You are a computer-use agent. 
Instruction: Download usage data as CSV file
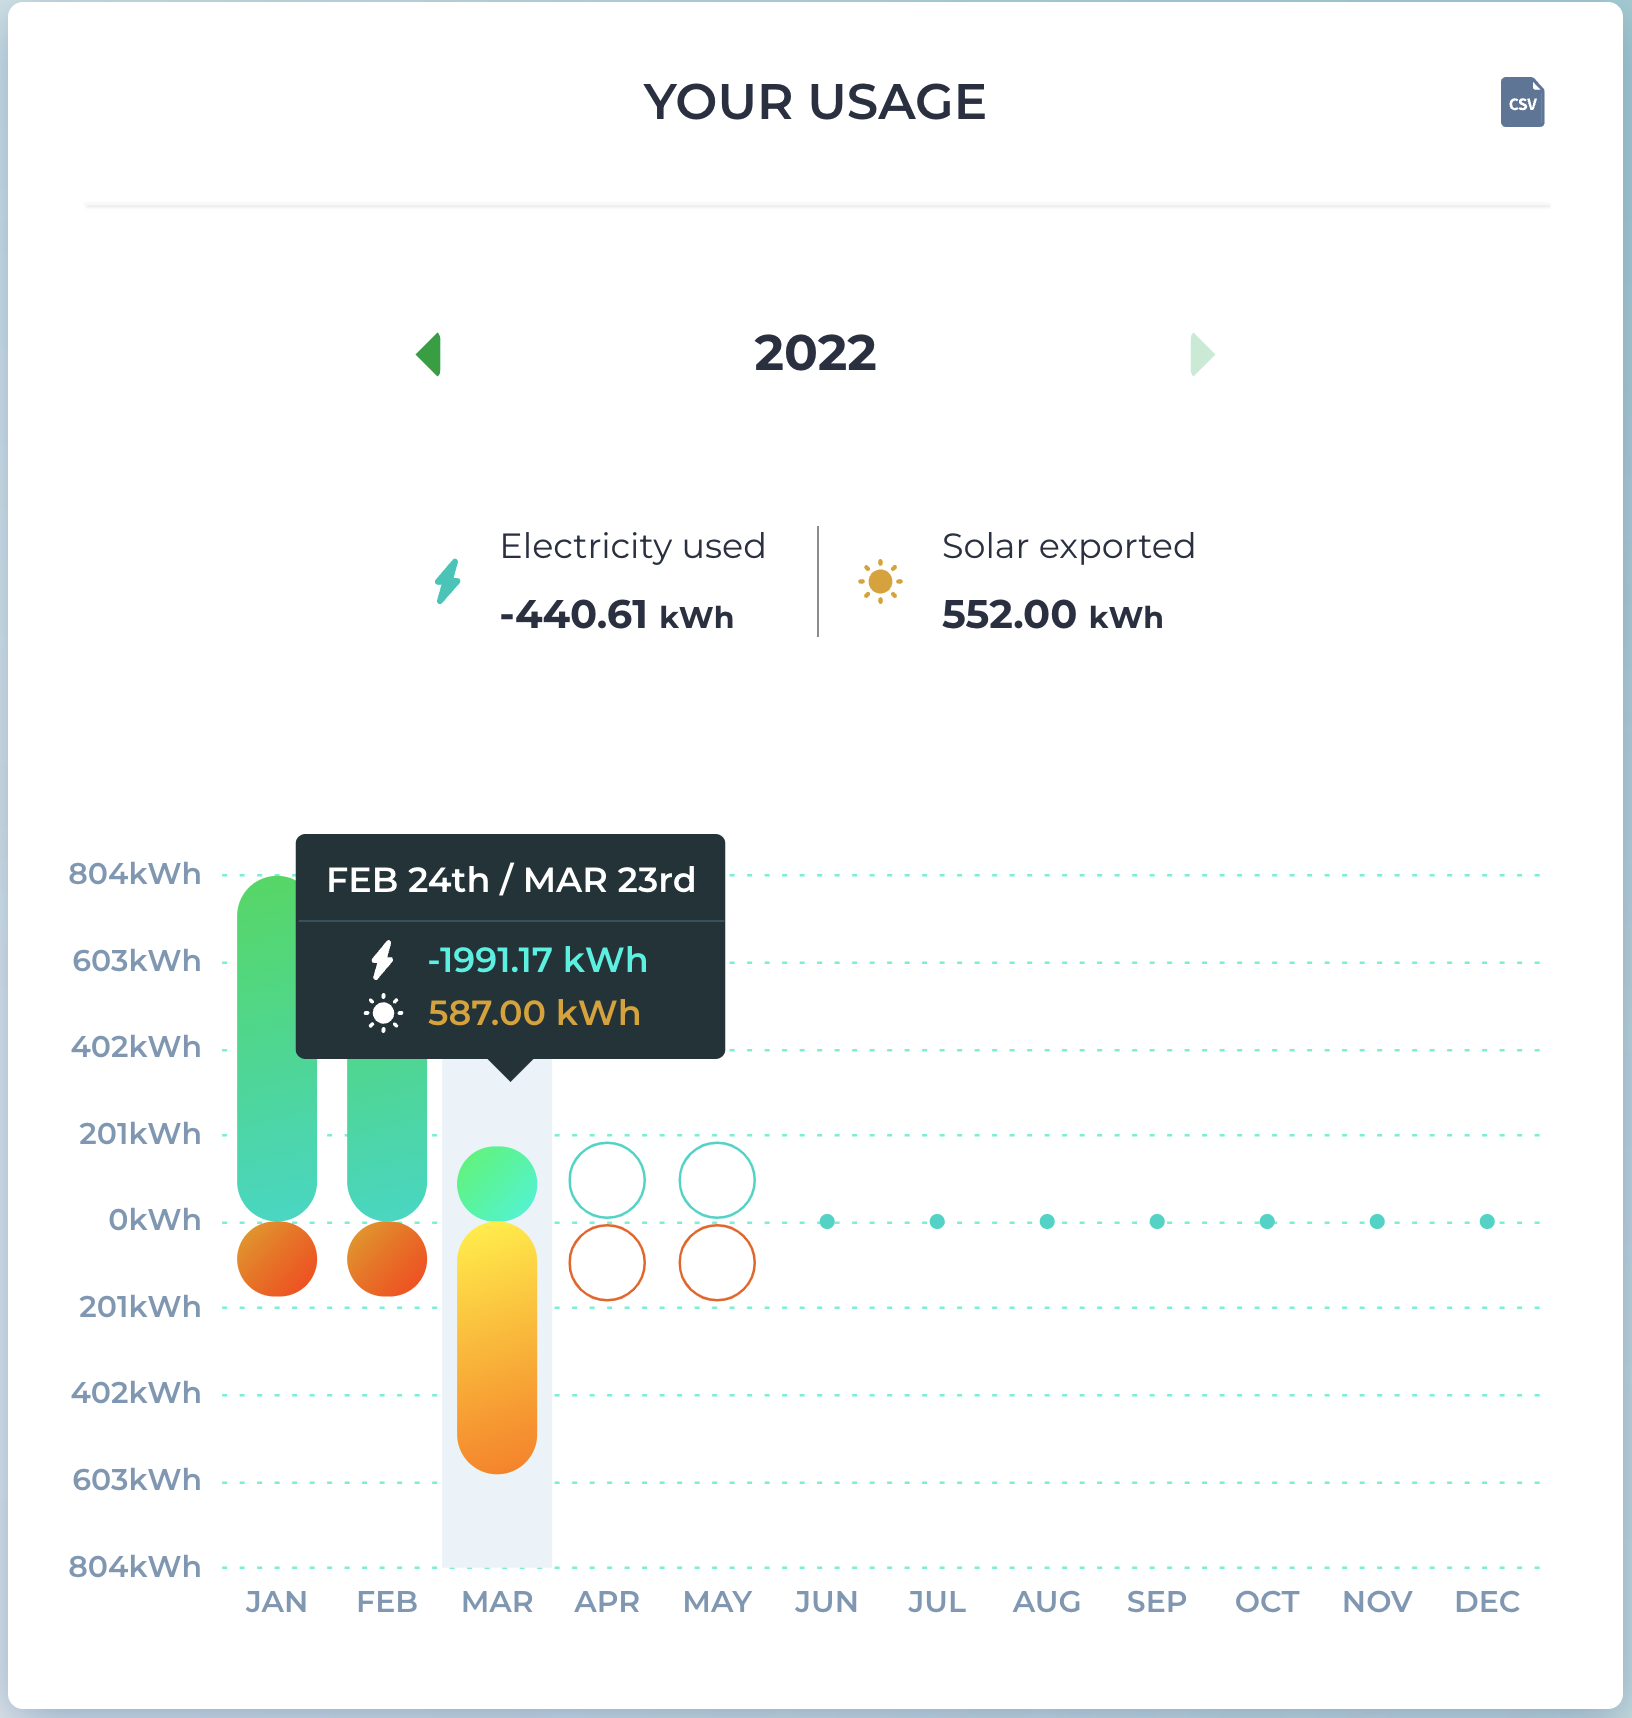tap(1522, 102)
